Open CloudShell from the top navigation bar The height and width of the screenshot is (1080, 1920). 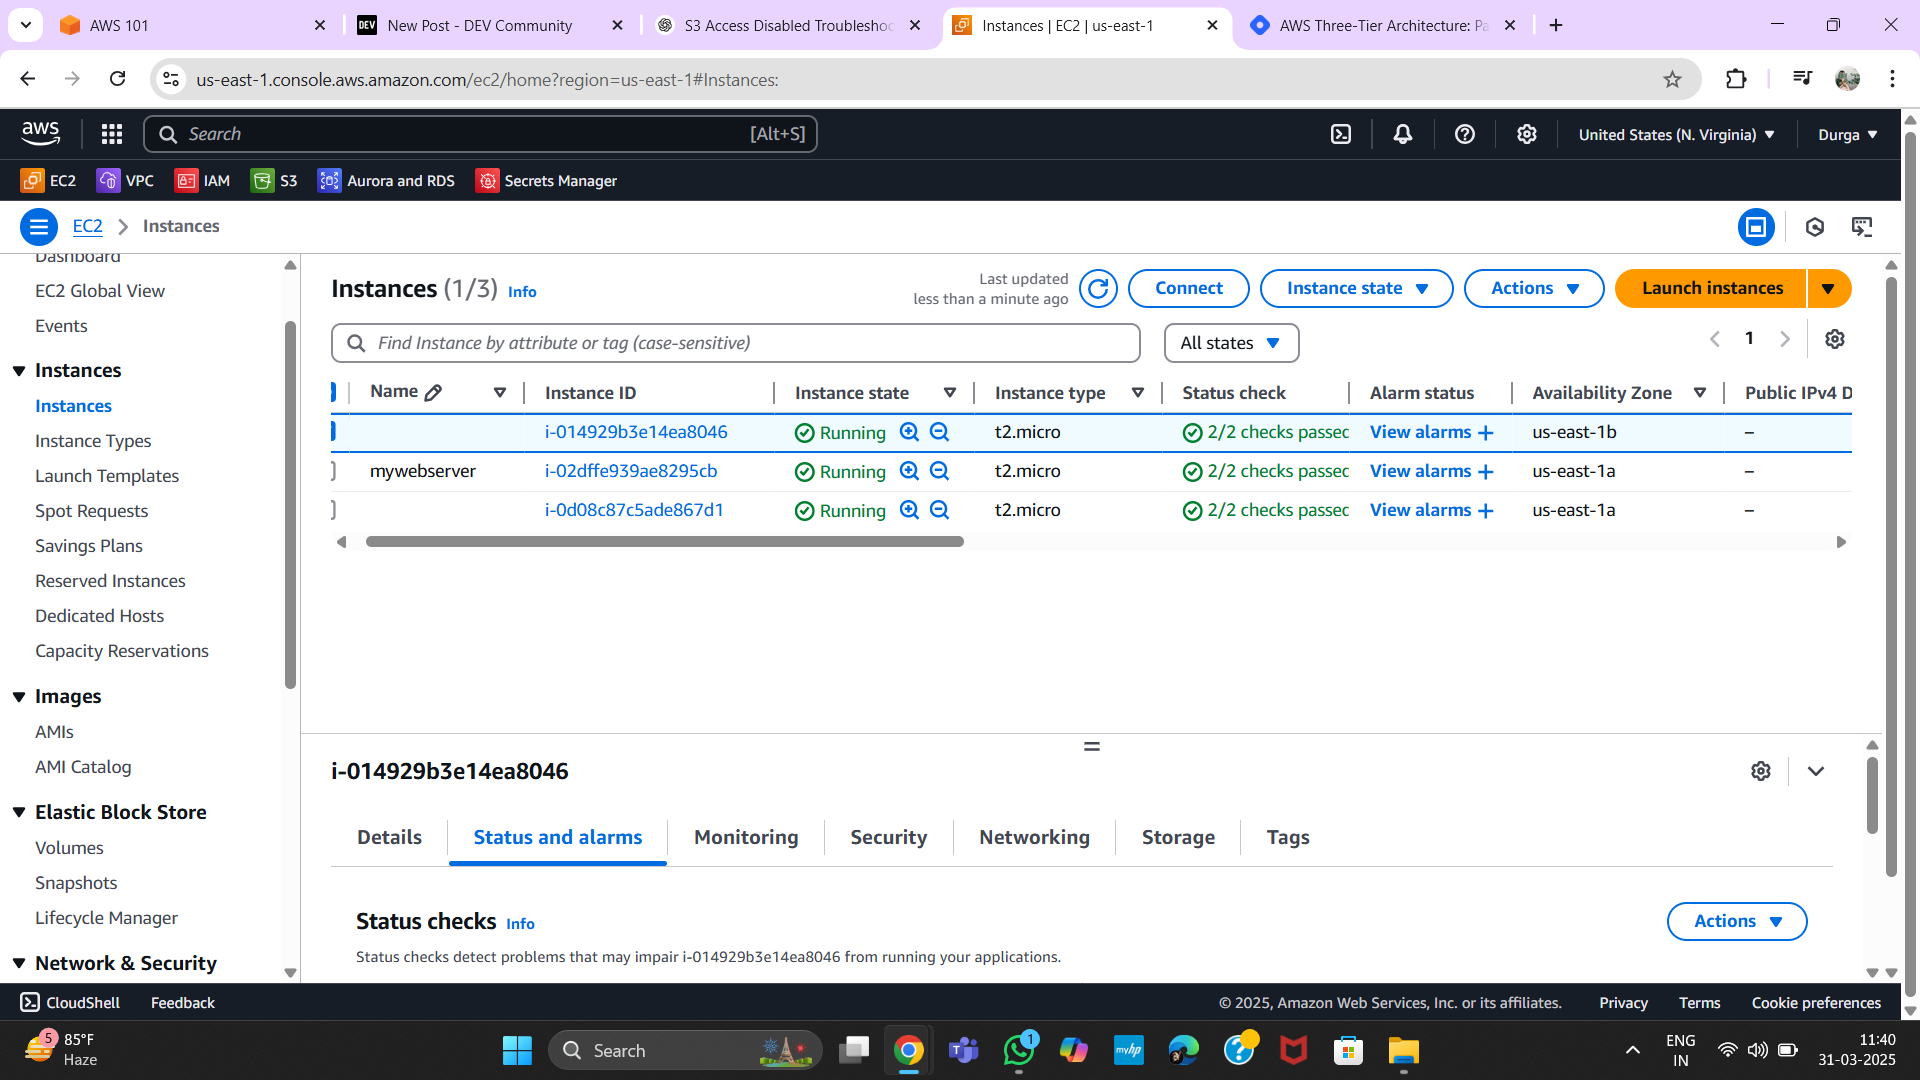(x=1341, y=134)
